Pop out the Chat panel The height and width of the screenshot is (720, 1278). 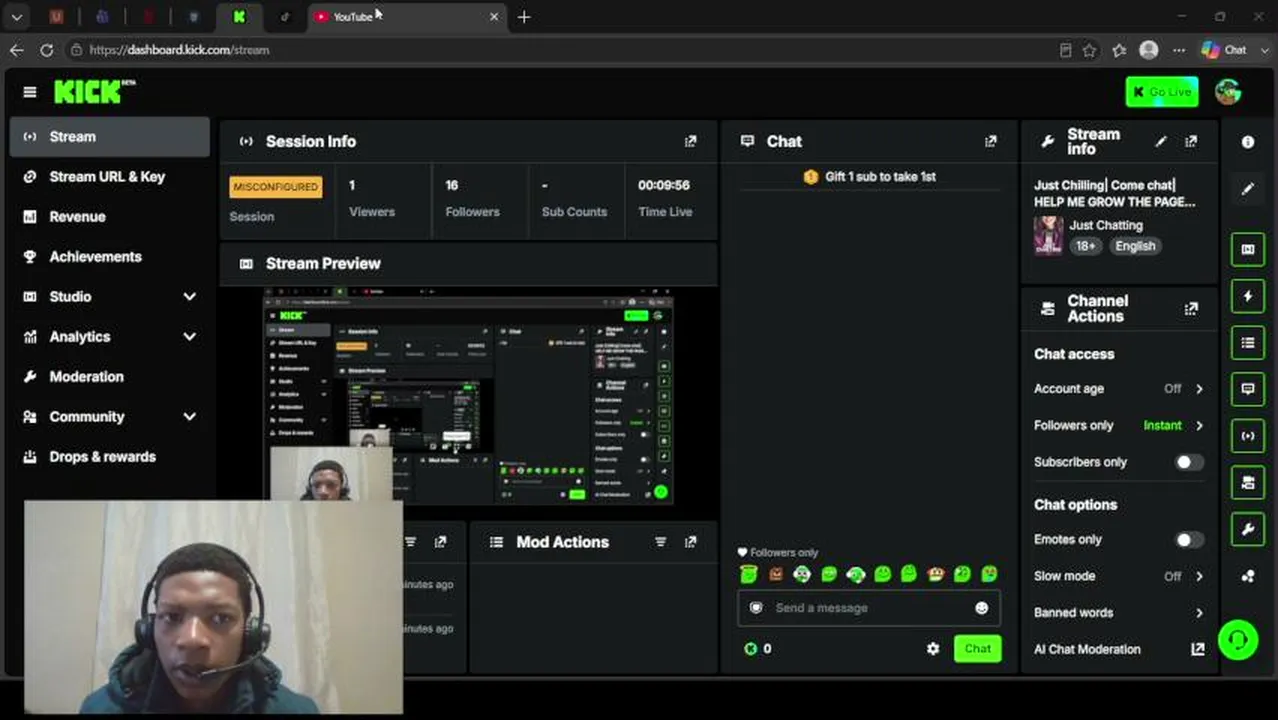tap(990, 142)
